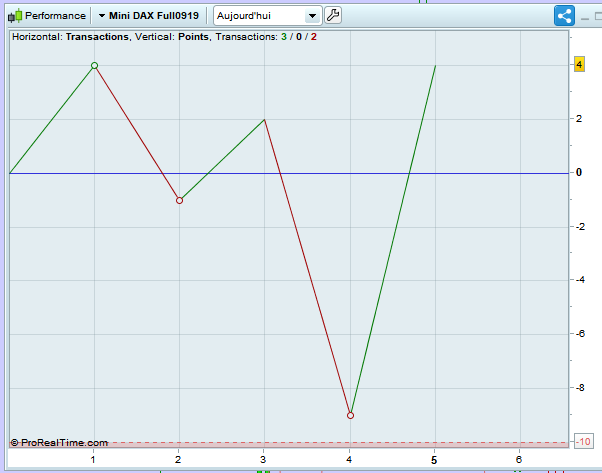Expand the Aujourd'hui period combo box
This screenshot has height=473, width=602.
(268, 16)
